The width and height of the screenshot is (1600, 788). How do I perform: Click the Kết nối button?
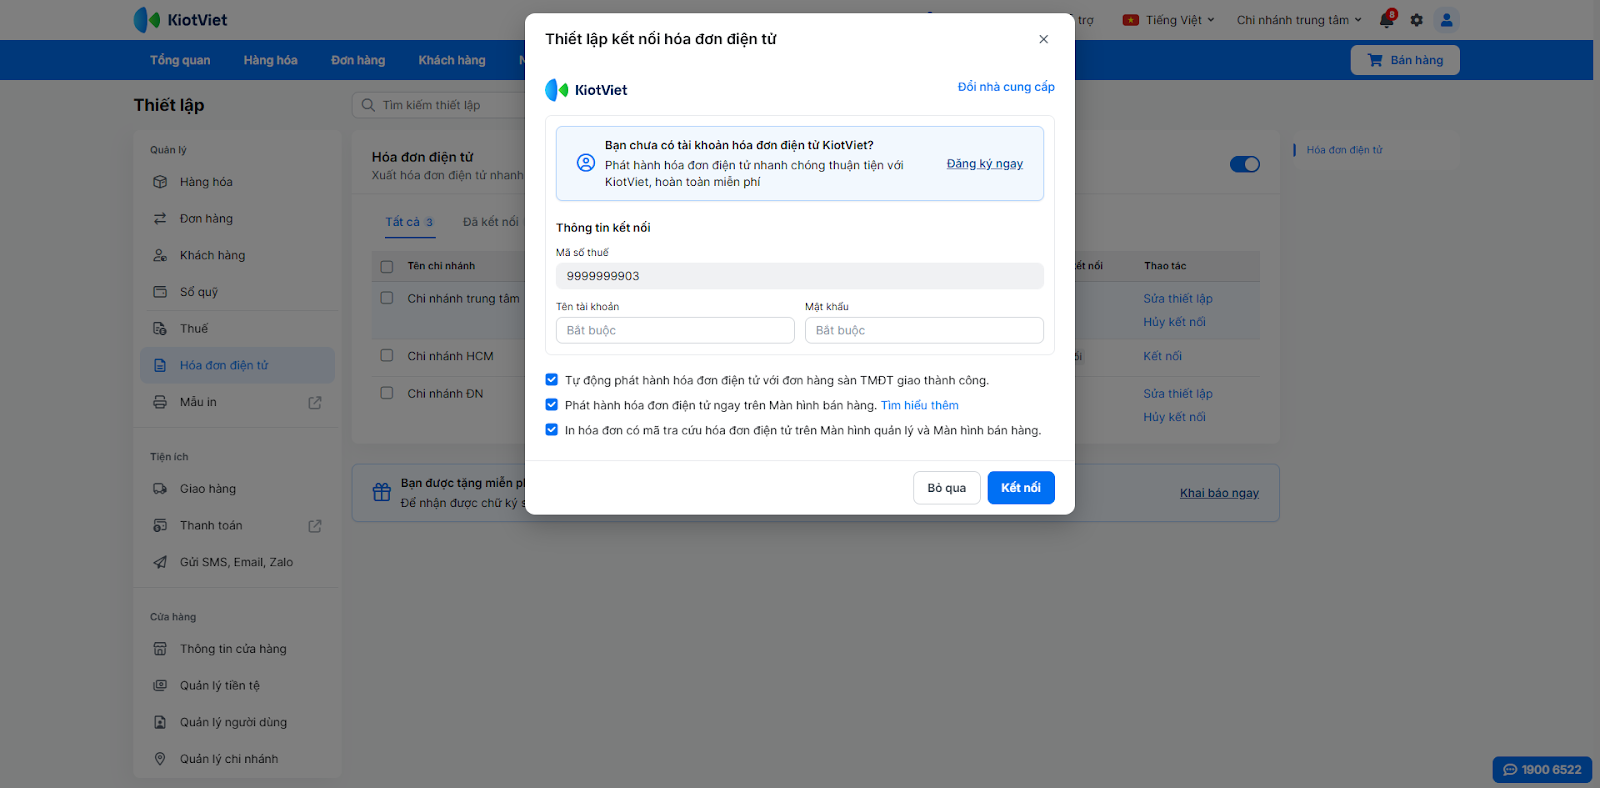pos(1021,488)
